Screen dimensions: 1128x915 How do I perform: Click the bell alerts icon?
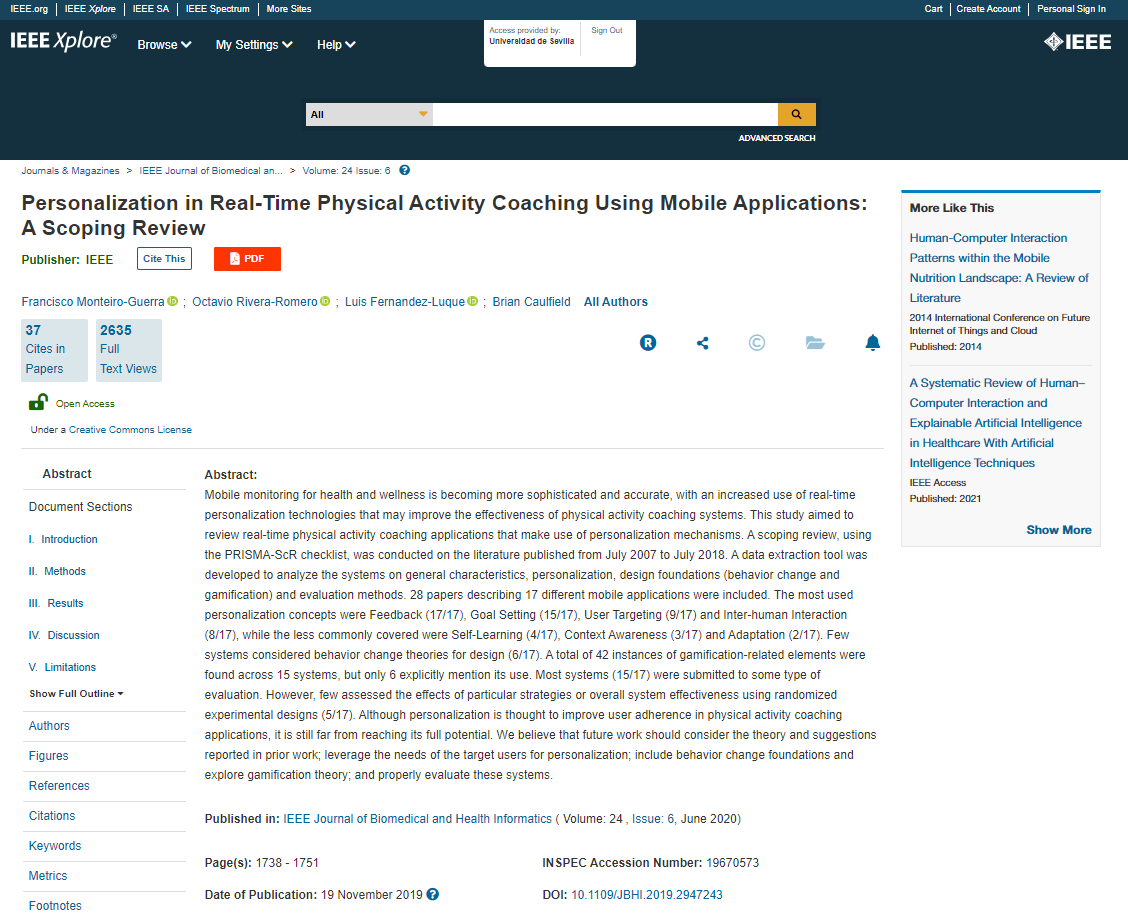coord(872,343)
